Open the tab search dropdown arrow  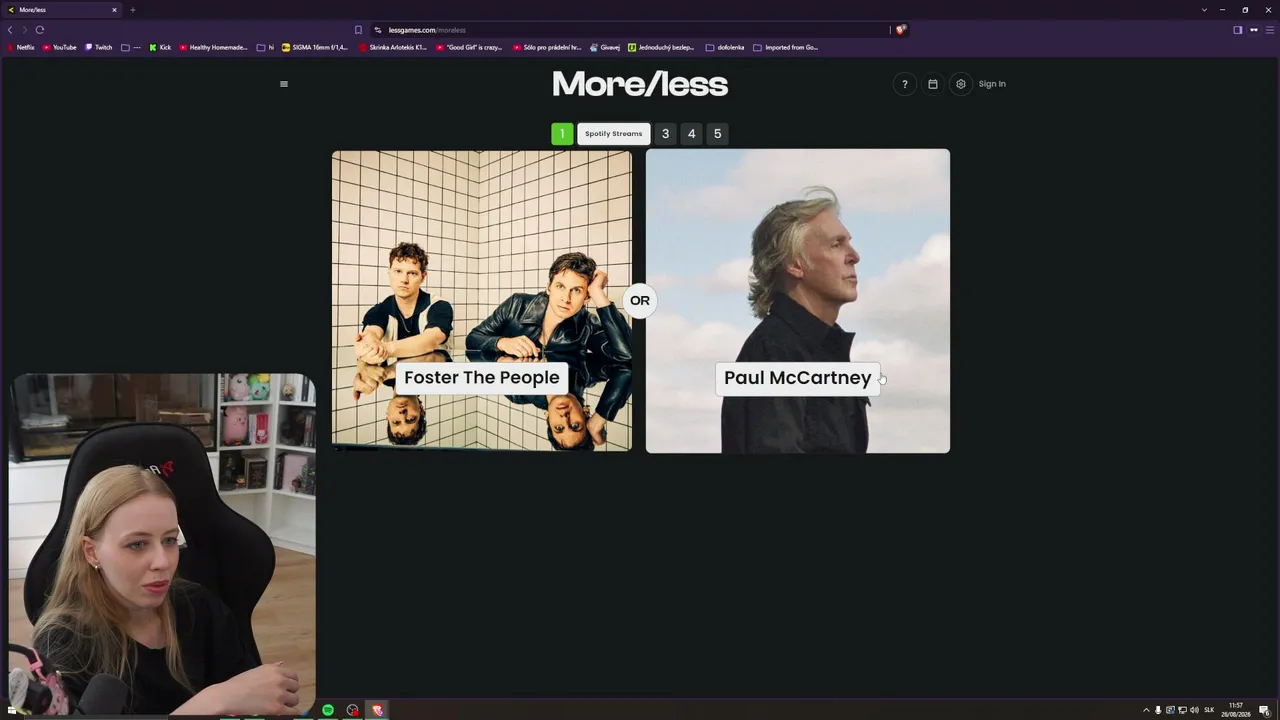pyautogui.click(x=1204, y=10)
